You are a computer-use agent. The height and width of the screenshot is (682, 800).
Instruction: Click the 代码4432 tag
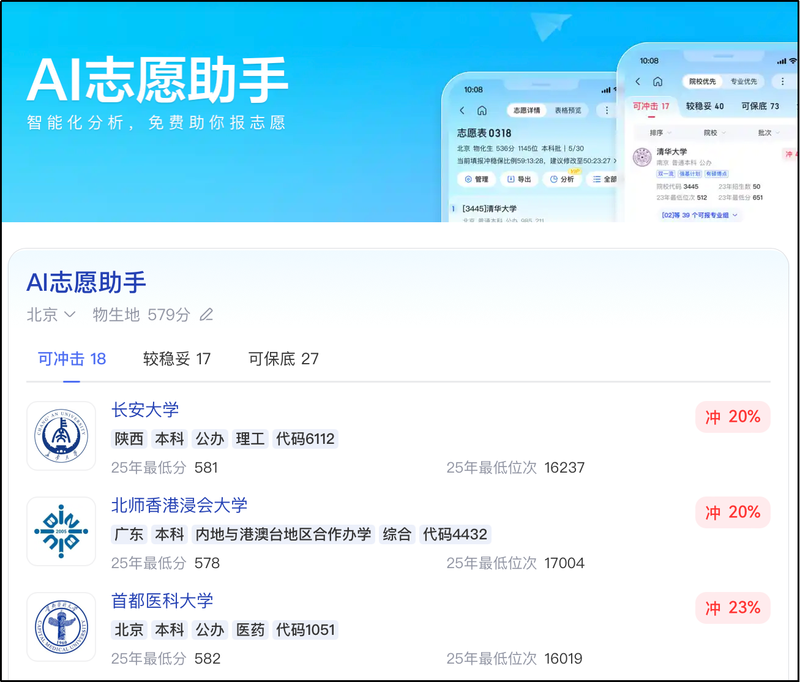click(x=455, y=534)
